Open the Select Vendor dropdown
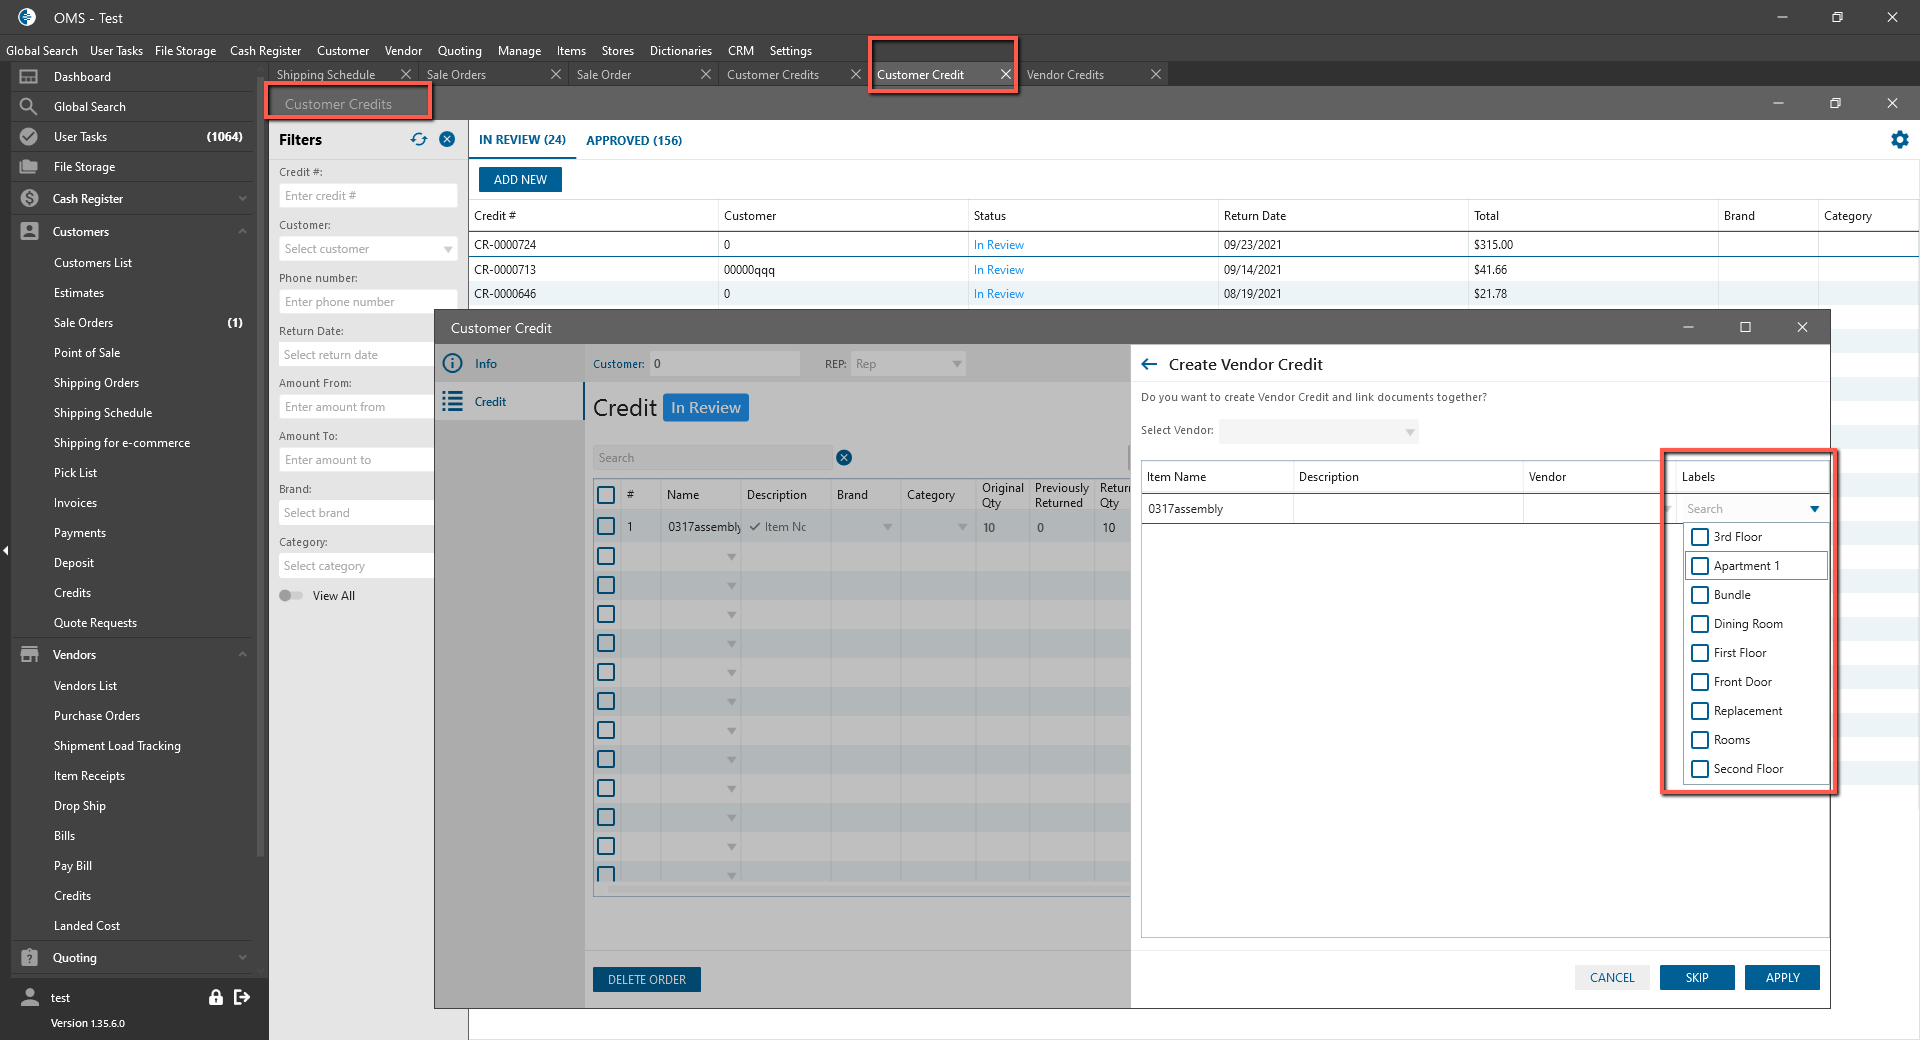1920x1040 pixels. coord(1318,432)
